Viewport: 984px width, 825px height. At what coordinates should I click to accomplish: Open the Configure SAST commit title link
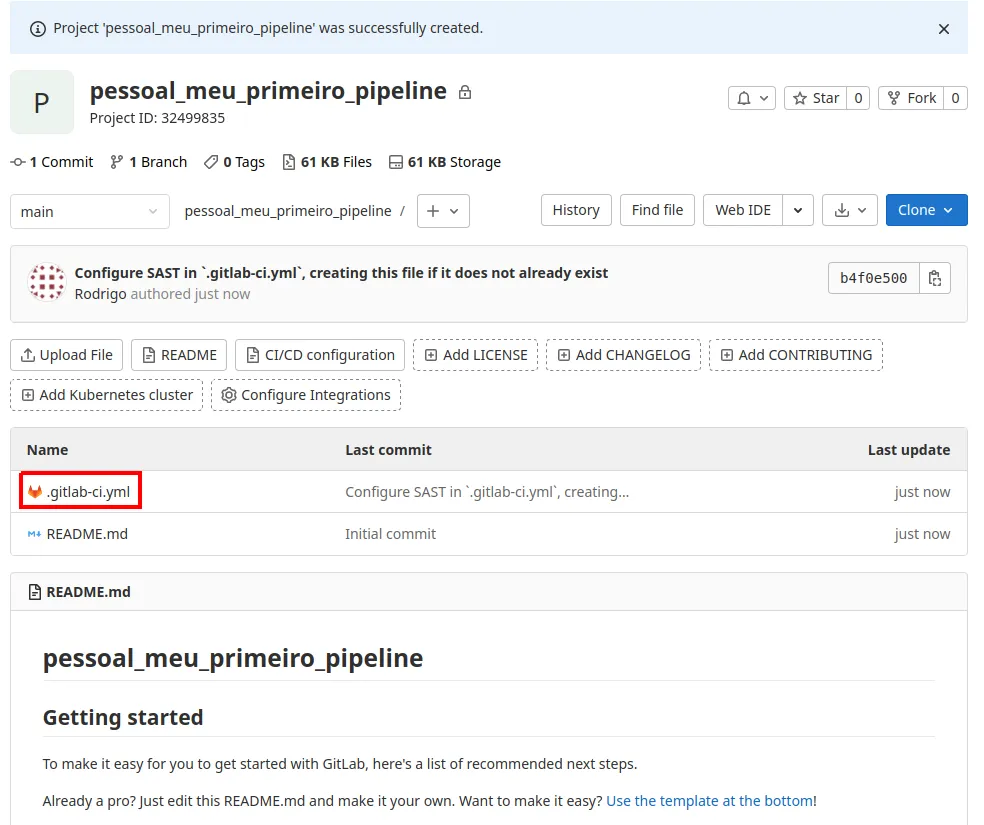click(x=341, y=274)
